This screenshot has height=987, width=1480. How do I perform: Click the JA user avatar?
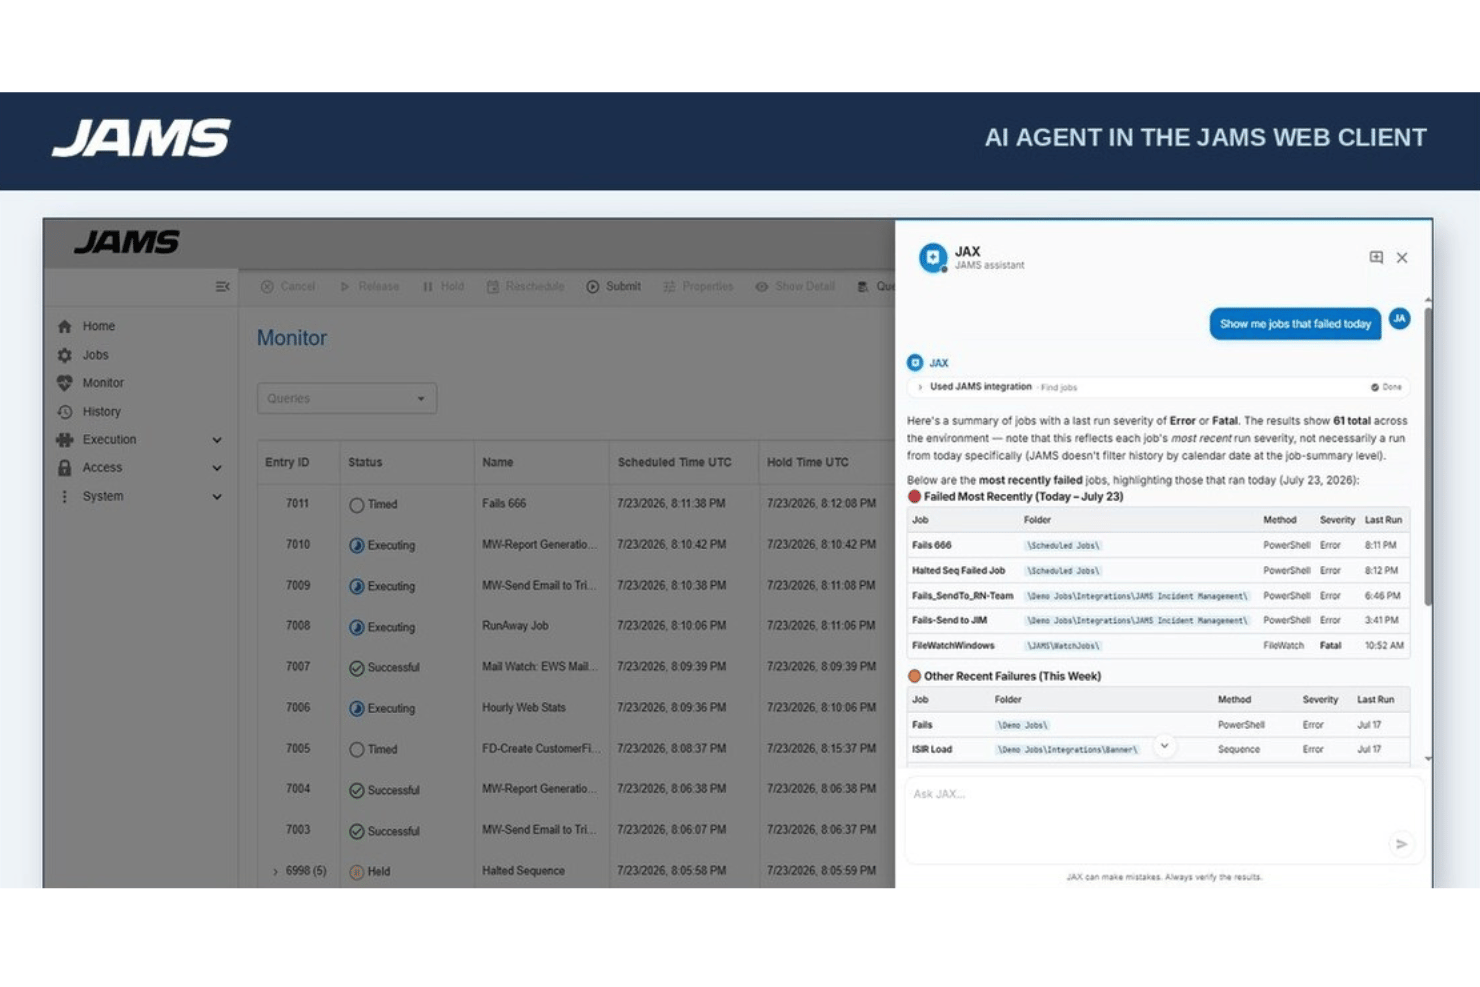point(1399,319)
